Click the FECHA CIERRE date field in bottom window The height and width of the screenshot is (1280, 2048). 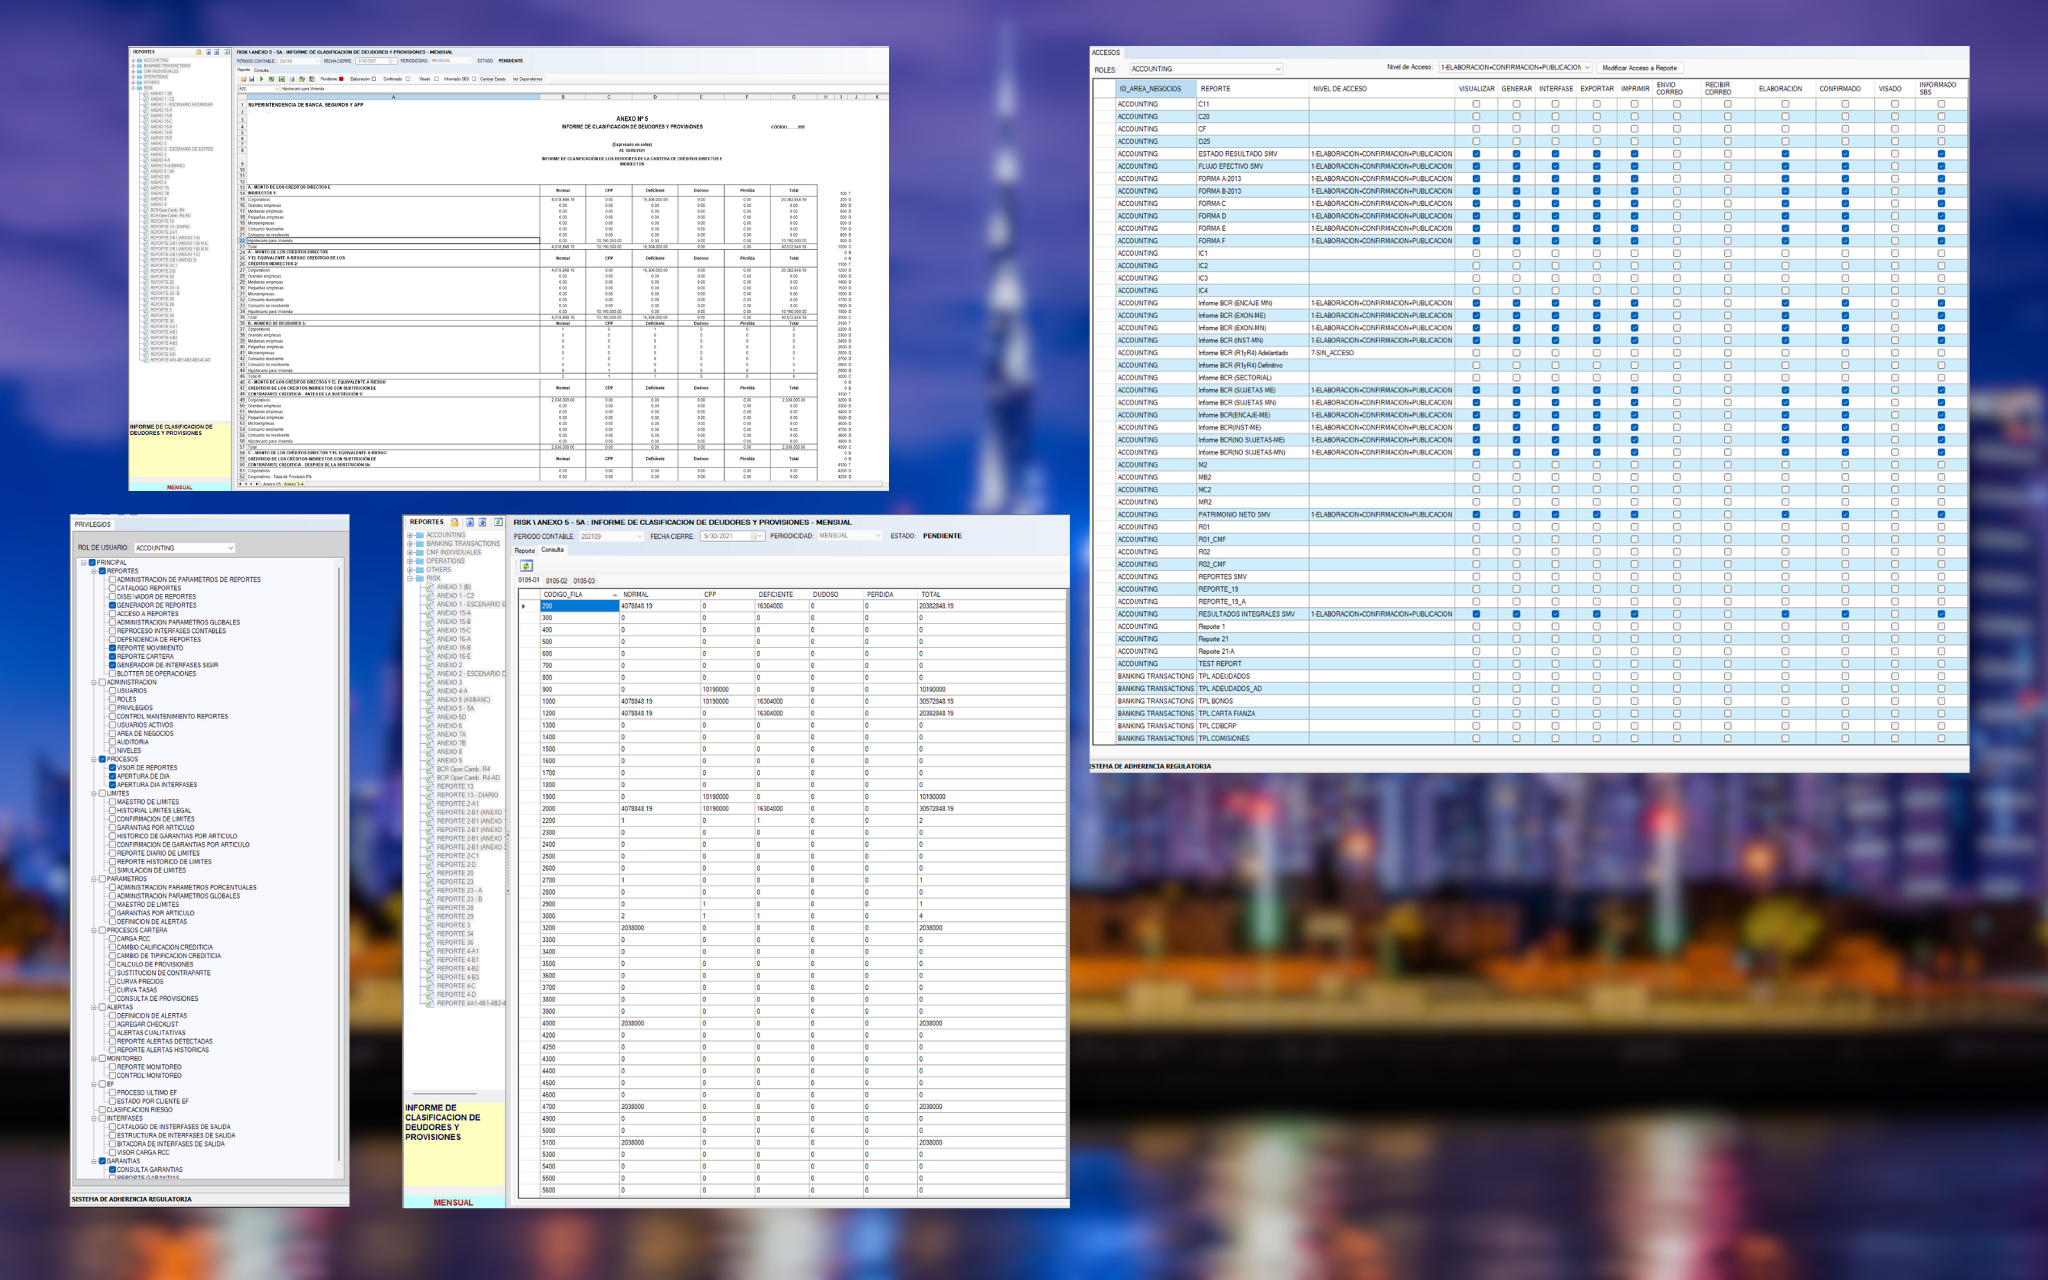[732, 536]
